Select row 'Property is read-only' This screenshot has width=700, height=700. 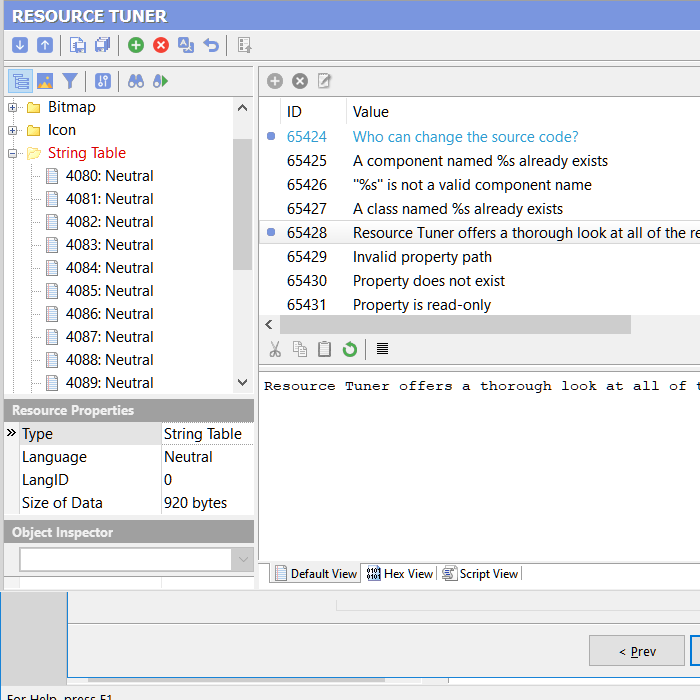tap(479, 304)
